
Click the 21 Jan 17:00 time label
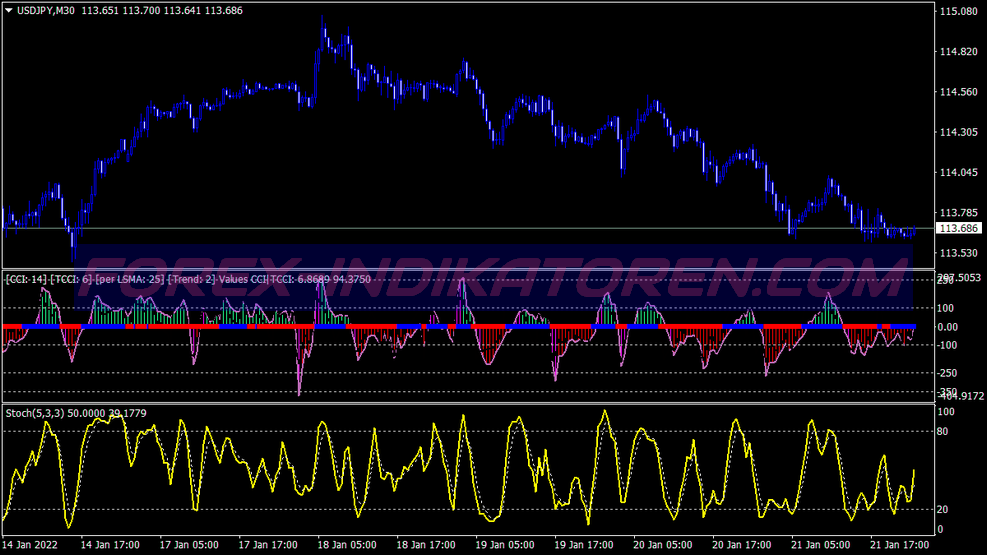pos(900,545)
